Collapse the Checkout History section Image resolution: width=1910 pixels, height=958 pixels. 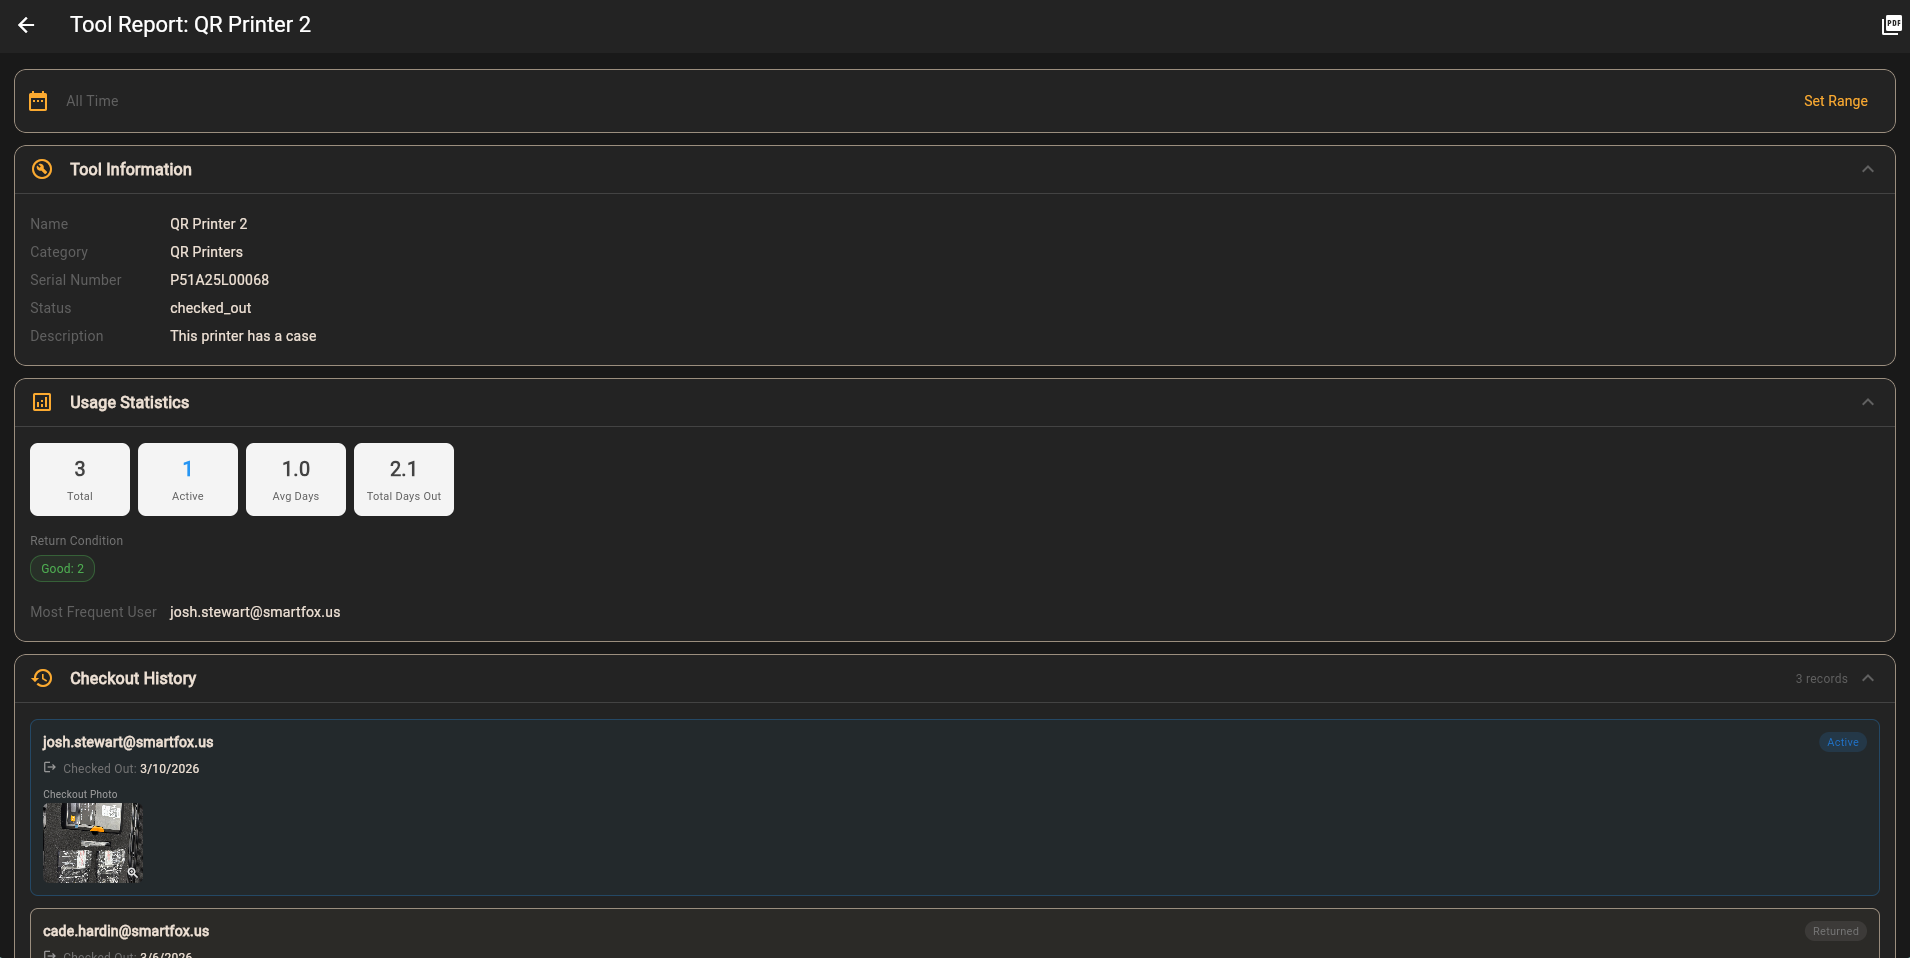tap(1868, 678)
